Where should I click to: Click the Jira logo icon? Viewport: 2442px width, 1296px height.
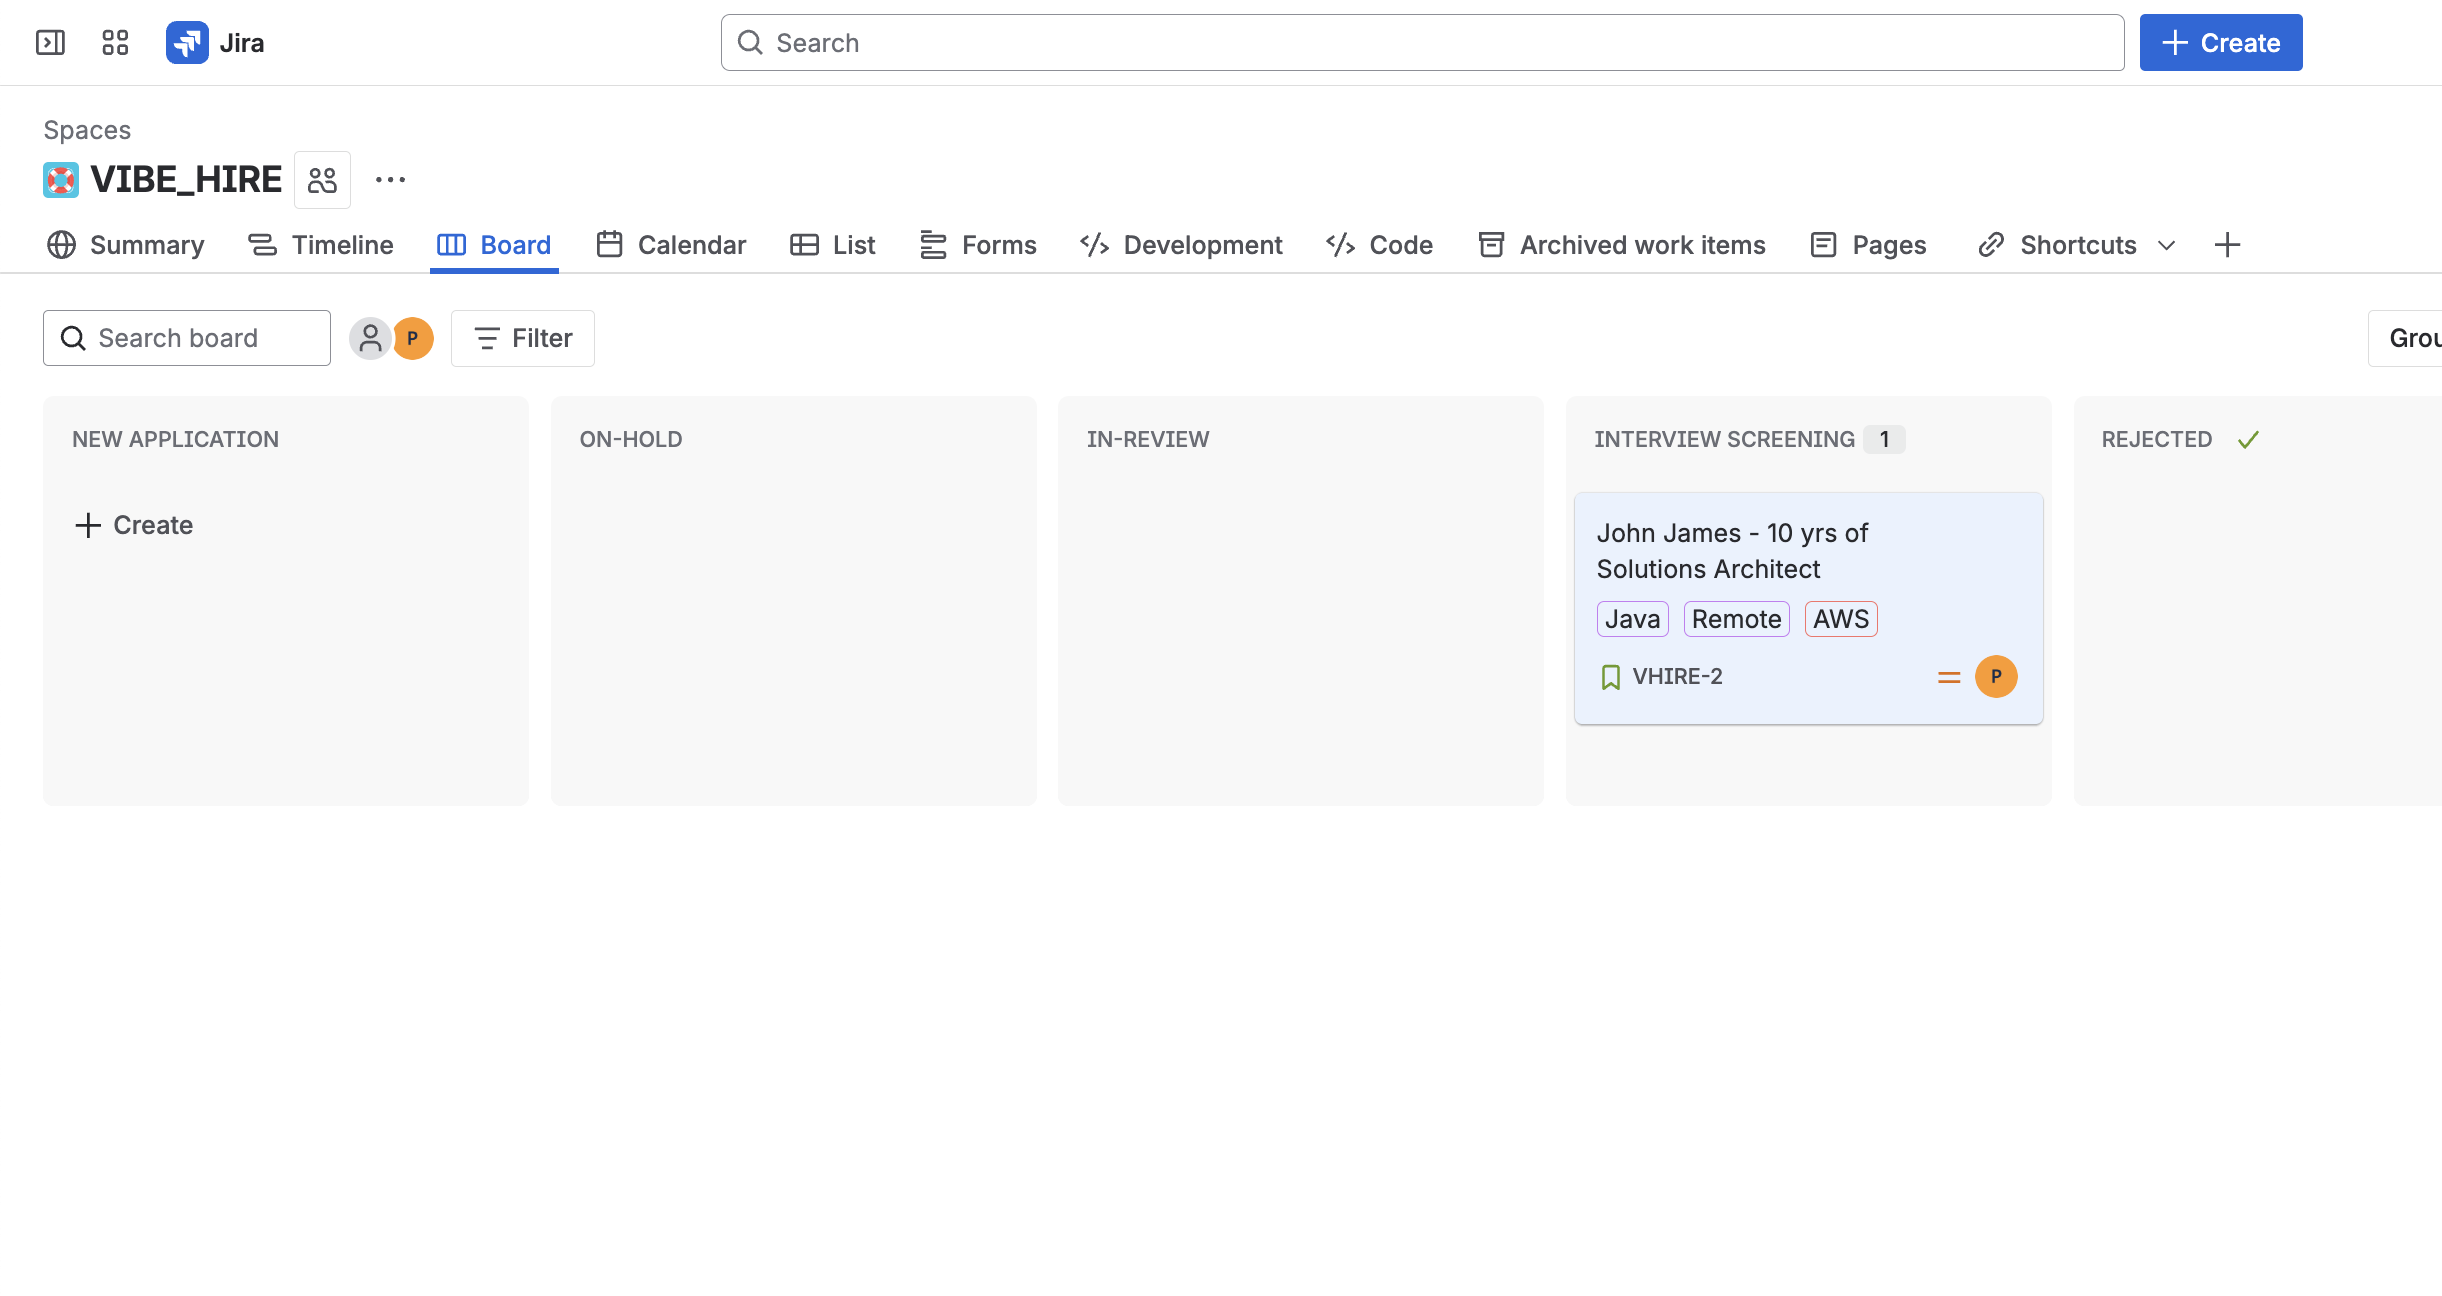(x=187, y=42)
